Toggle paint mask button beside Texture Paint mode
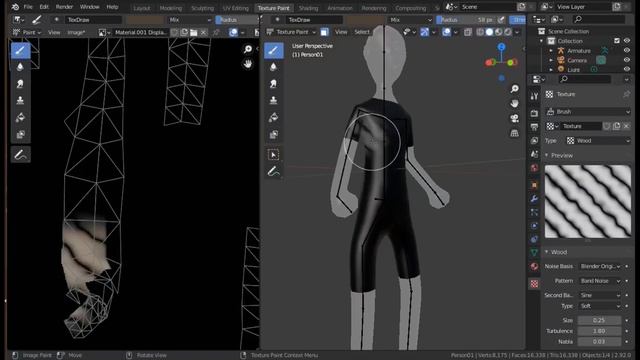The height and width of the screenshot is (360, 640). pos(324,32)
